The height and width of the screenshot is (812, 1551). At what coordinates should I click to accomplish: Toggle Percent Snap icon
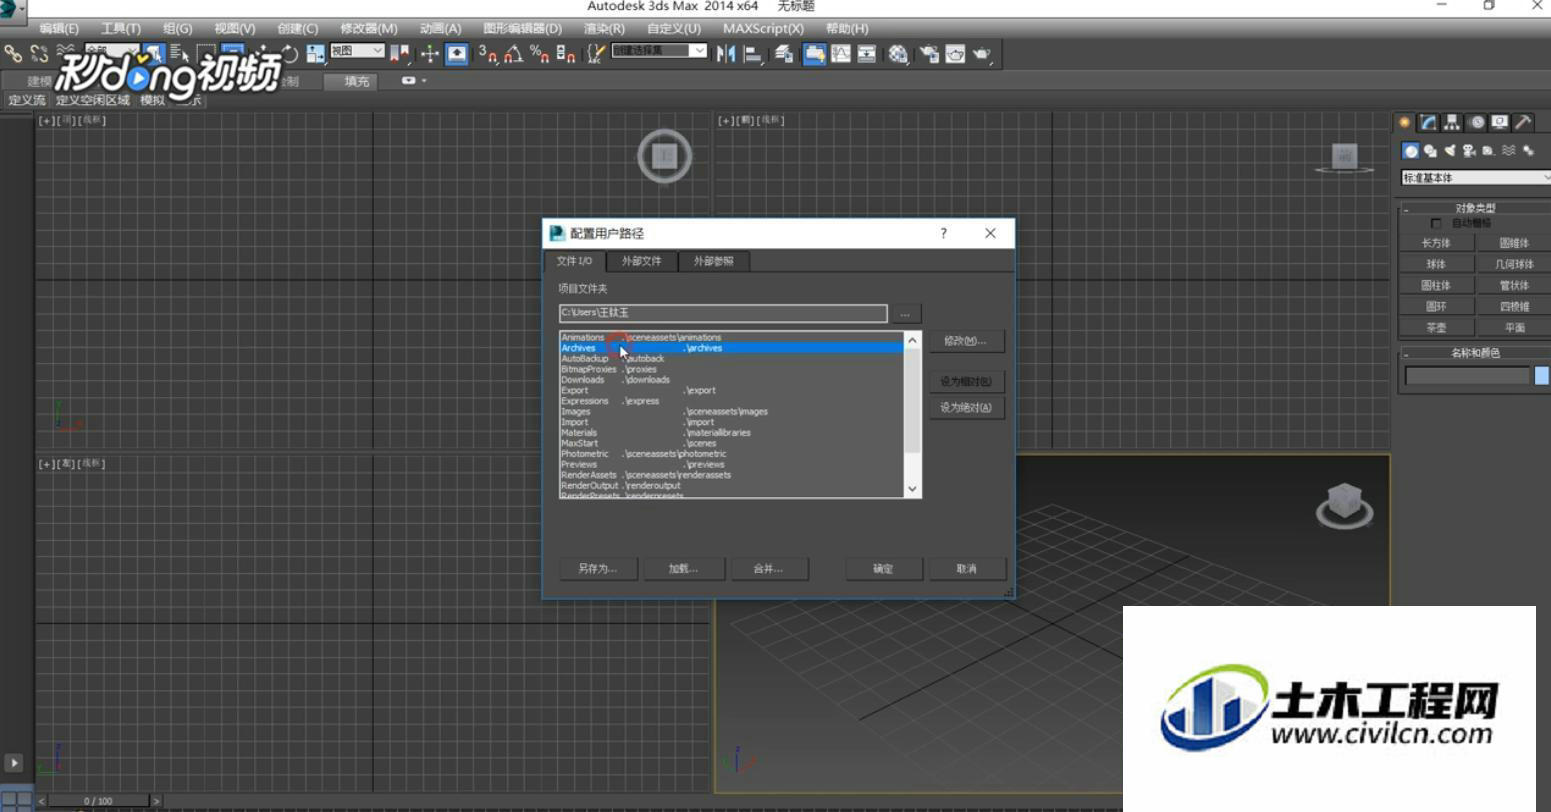[x=539, y=54]
